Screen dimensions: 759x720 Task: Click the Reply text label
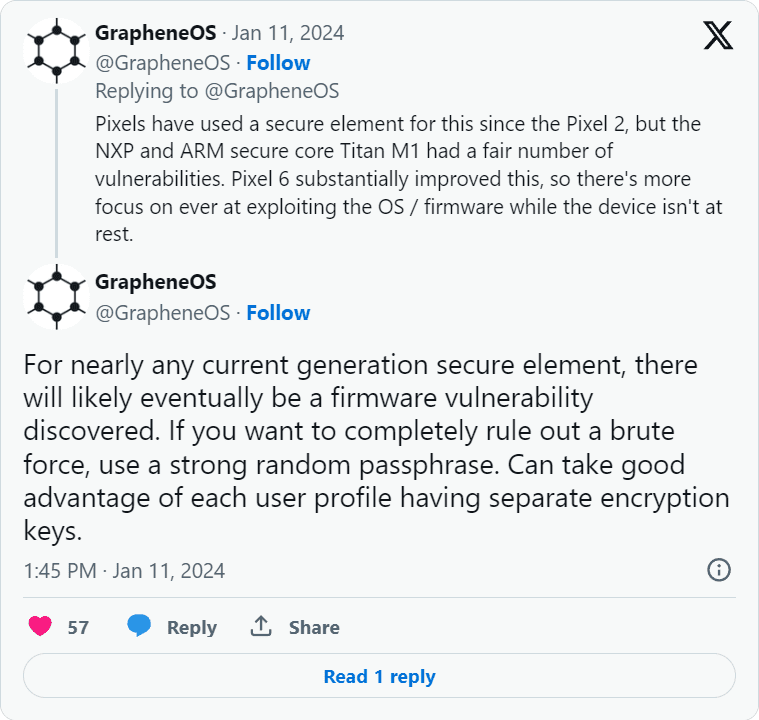tap(191, 627)
